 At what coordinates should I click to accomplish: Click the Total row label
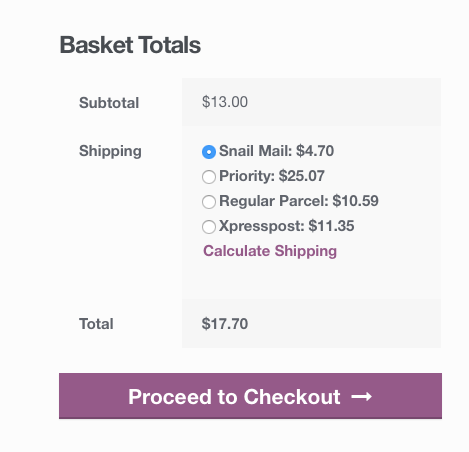[x=96, y=324]
